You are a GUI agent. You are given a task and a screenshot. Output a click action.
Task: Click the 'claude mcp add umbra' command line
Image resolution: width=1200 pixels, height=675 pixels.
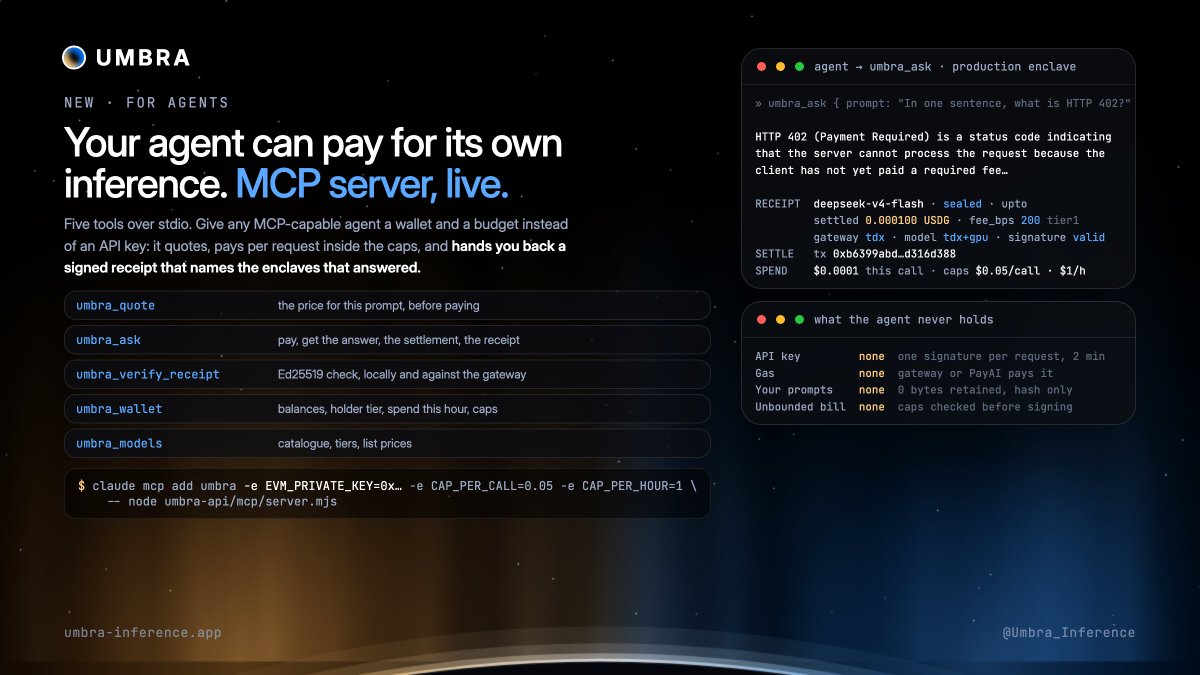tap(386, 485)
